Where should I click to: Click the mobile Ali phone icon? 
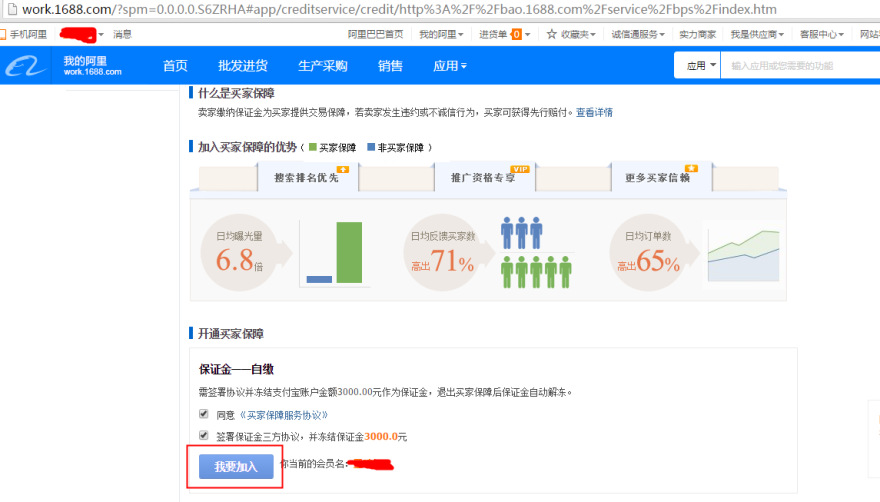coord(3,34)
